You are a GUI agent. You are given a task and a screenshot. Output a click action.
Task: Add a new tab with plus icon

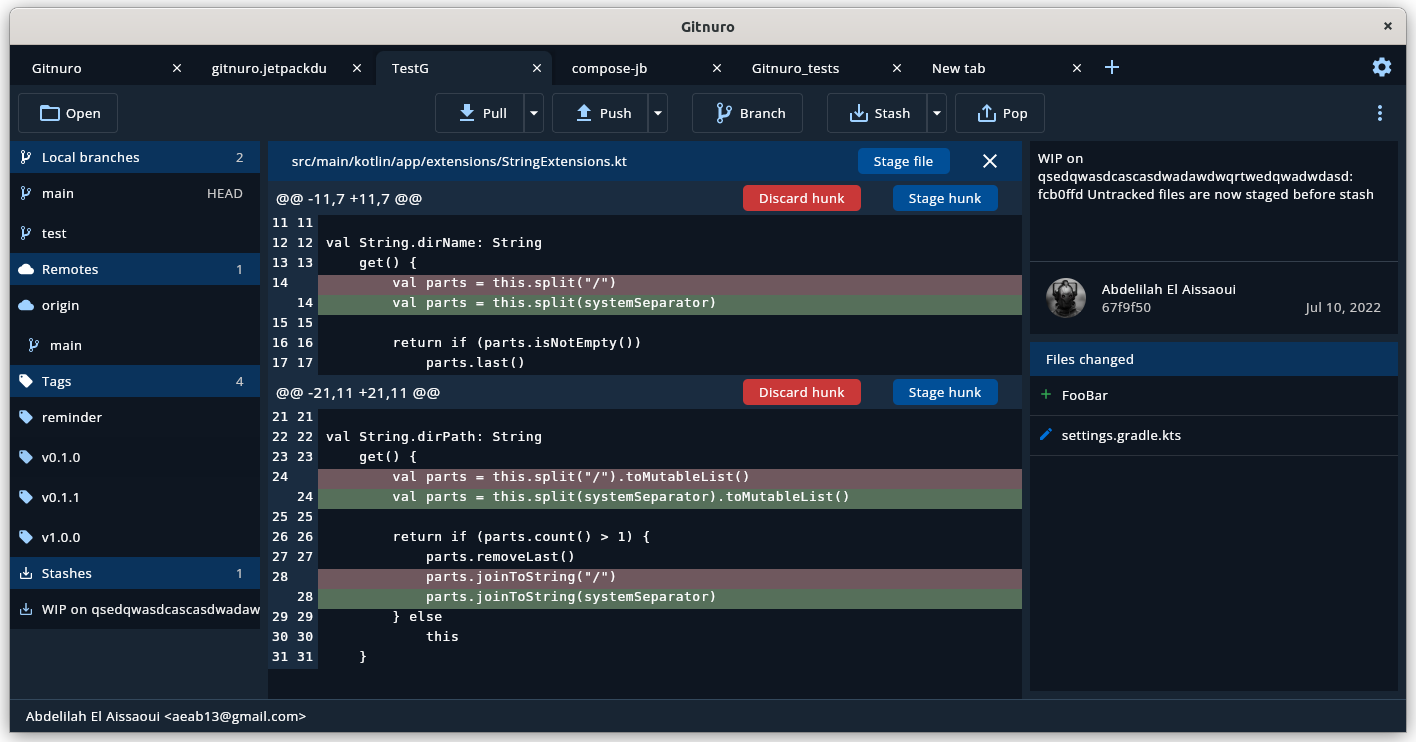[1112, 67]
